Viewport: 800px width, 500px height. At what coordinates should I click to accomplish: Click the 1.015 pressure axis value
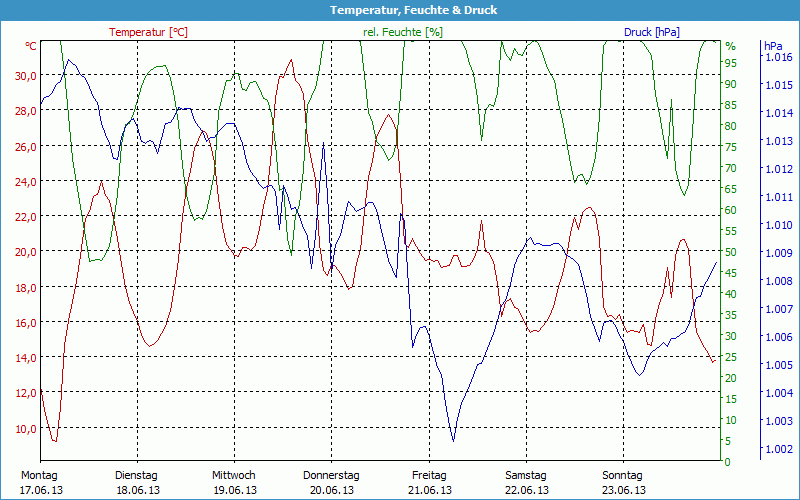(779, 85)
